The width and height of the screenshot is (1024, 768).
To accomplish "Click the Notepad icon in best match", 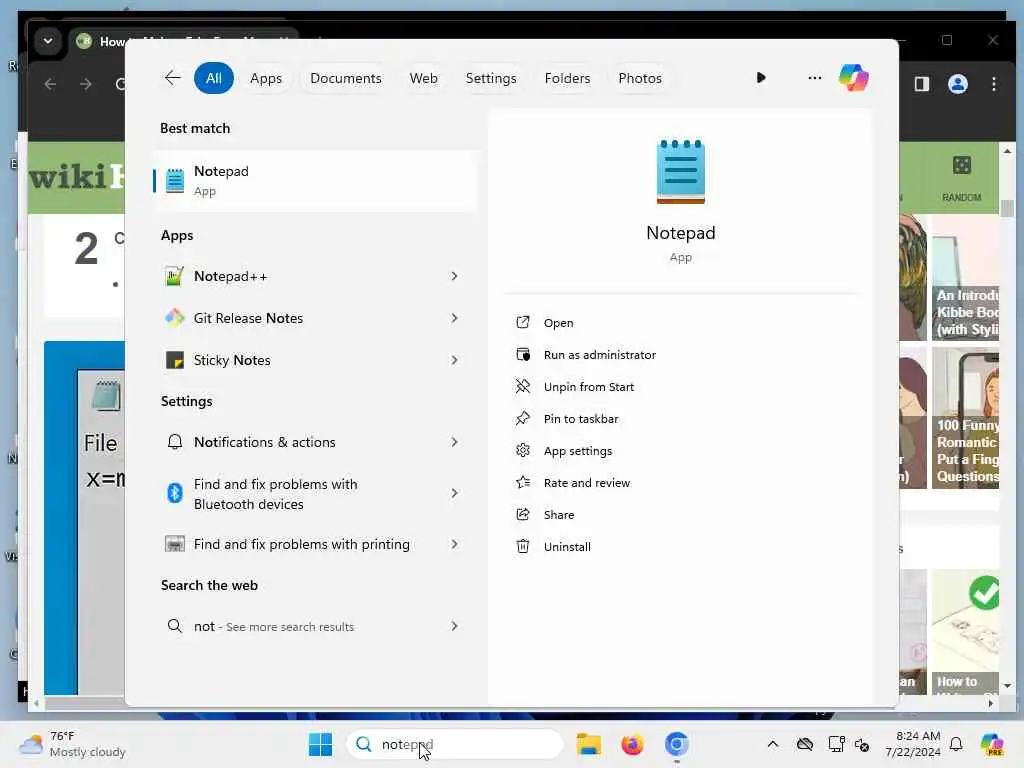I will point(175,181).
